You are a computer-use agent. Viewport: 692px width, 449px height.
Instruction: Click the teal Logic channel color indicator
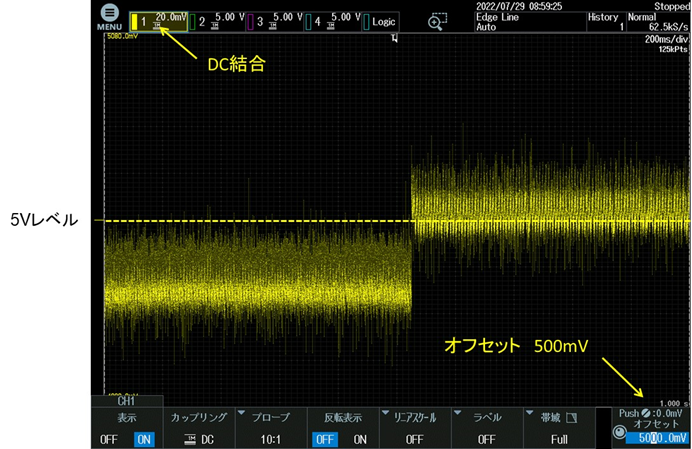[x=366, y=22]
